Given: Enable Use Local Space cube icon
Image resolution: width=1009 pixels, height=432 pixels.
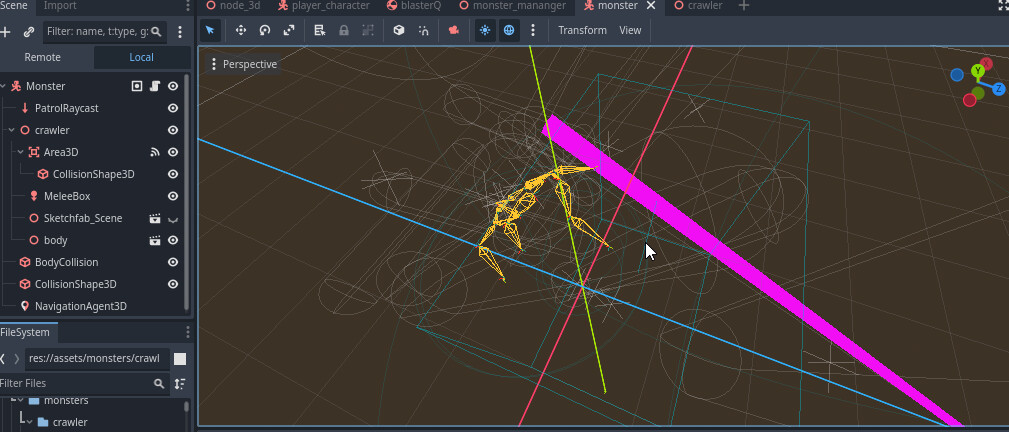Looking at the screenshot, I should coord(399,30).
